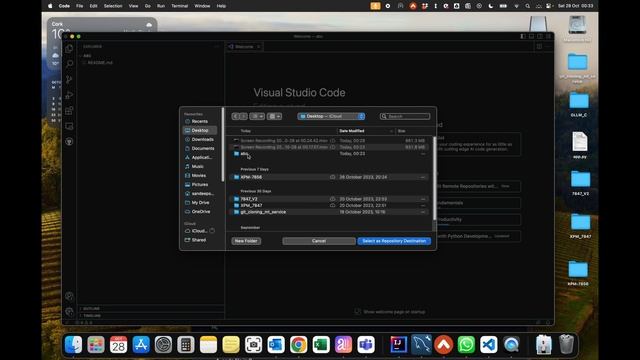Image resolution: width=640 pixels, height=360 pixels.
Task: Select the 7847_V2 folder in file list
Action: (330, 199)
